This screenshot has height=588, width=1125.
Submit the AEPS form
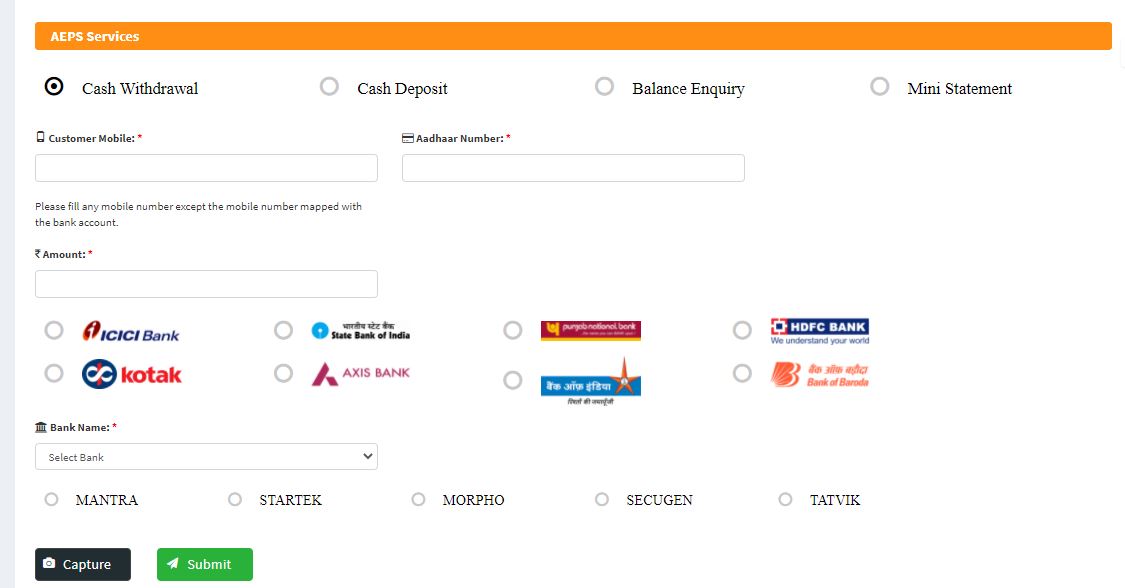tap(204, 564)
